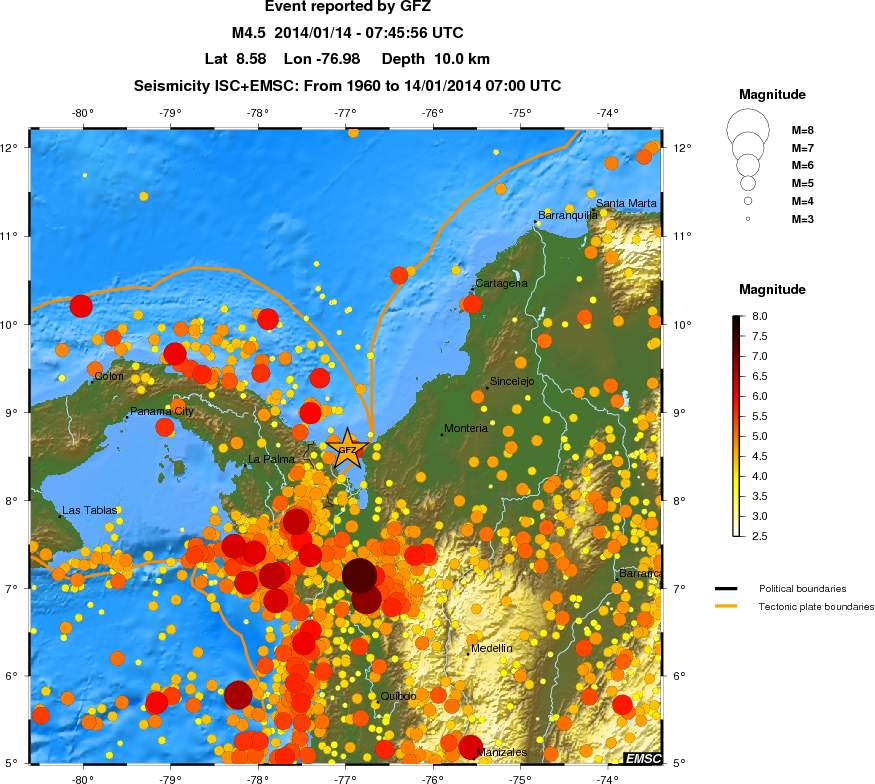Click the 'Manizales' map label
The height and width of the screenshot is (784, 875).
click(x=502, y=752)
